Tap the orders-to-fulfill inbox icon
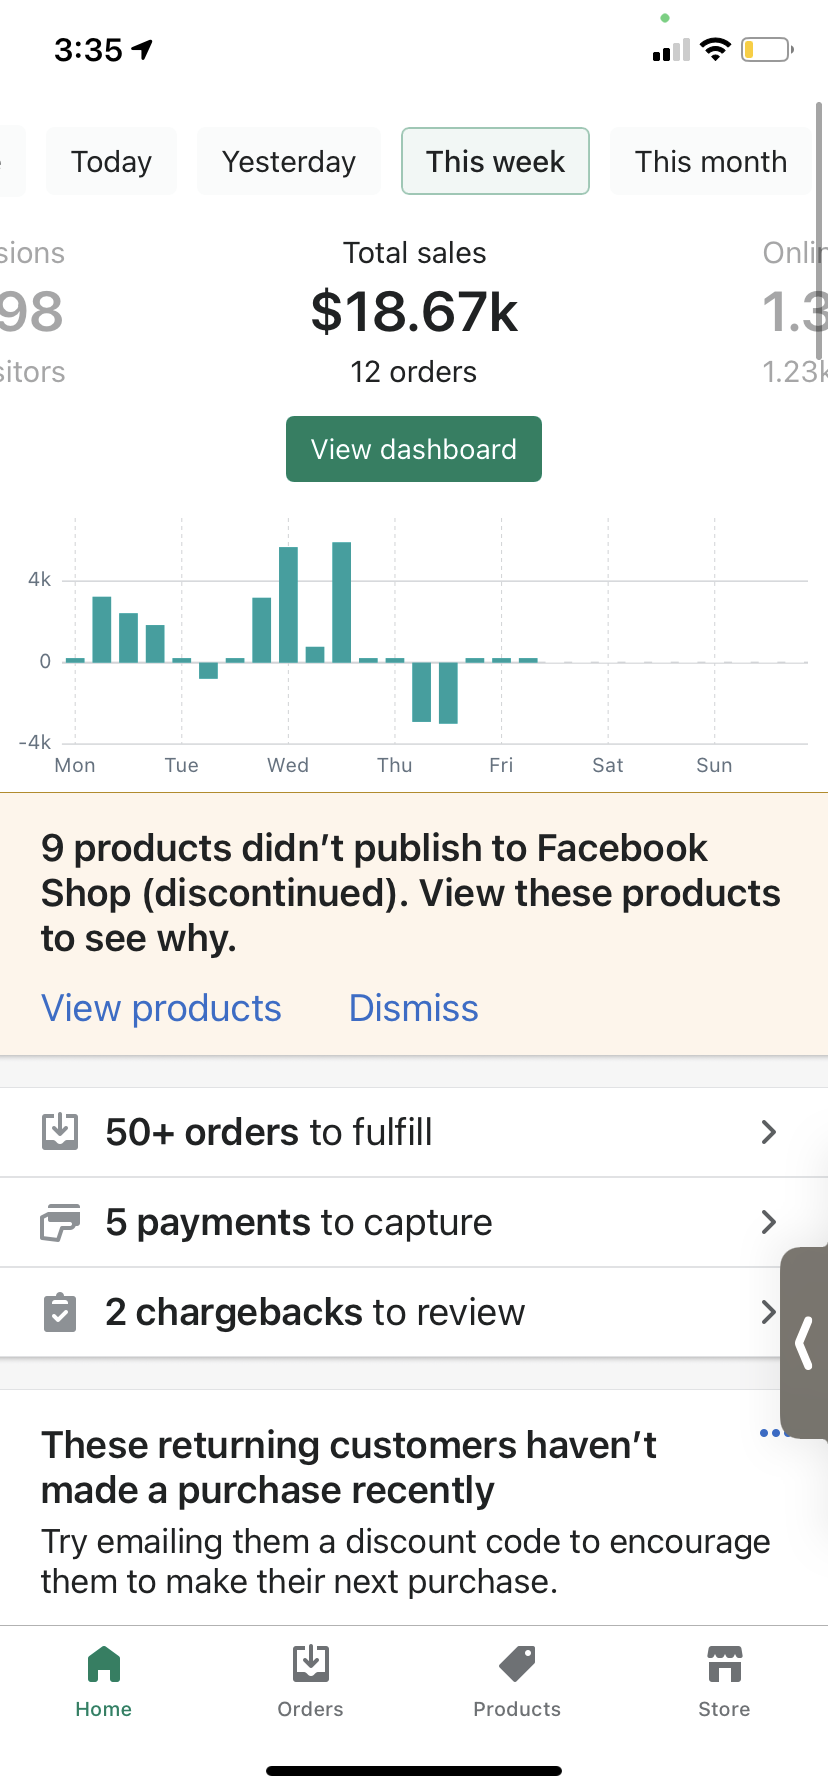Screen dimensions: 828x1792 60,1131
